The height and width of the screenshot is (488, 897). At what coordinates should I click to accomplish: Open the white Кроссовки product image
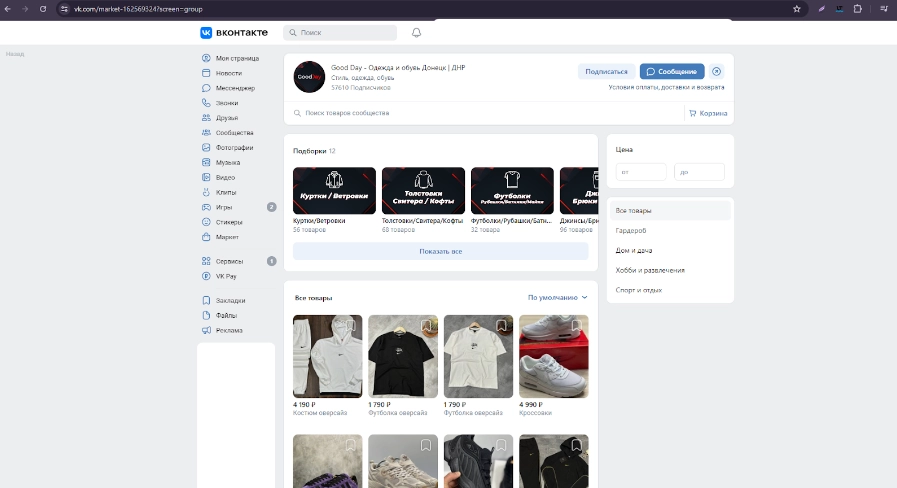554,356
